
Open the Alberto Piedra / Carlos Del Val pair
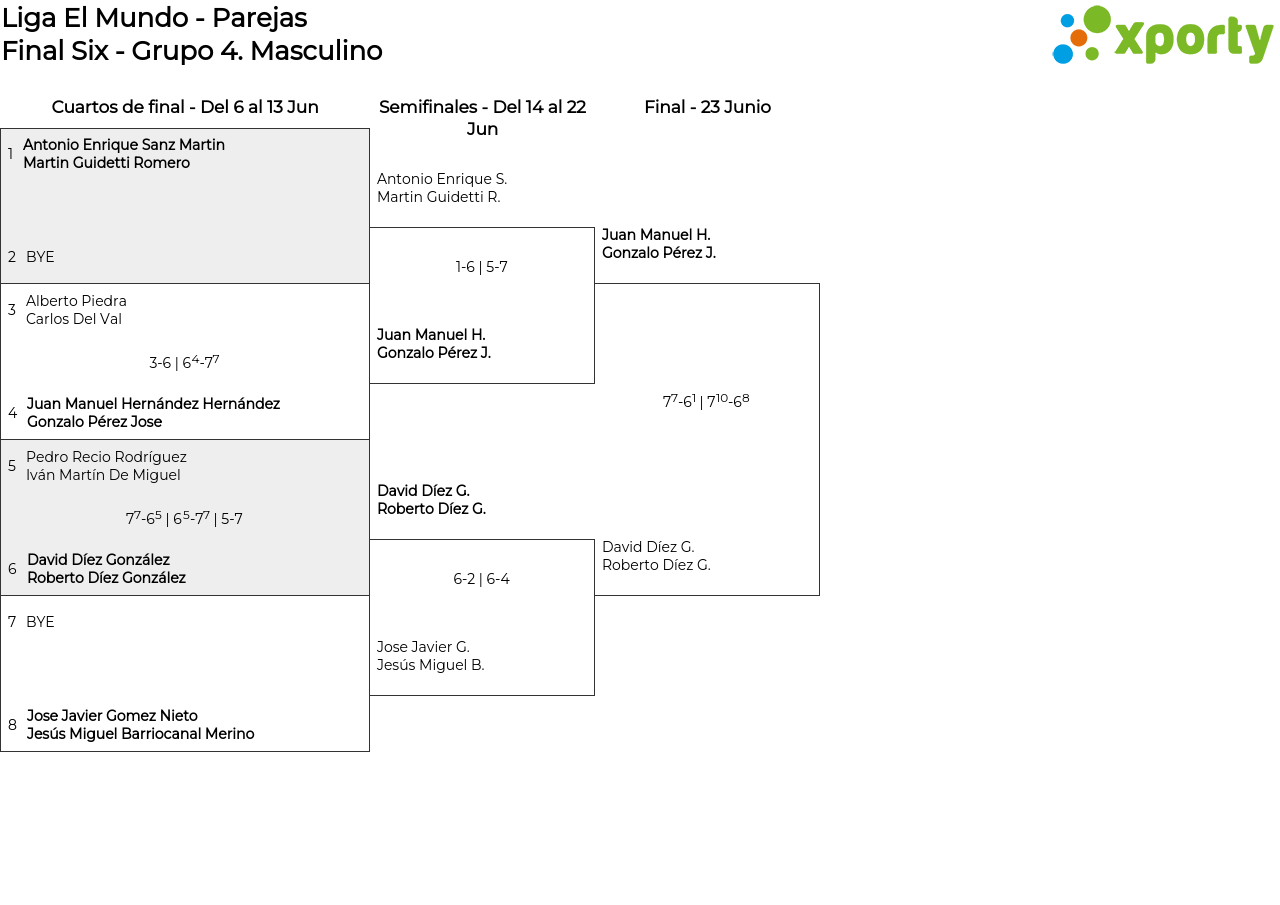pyautogui.click(x=76, y=310)
